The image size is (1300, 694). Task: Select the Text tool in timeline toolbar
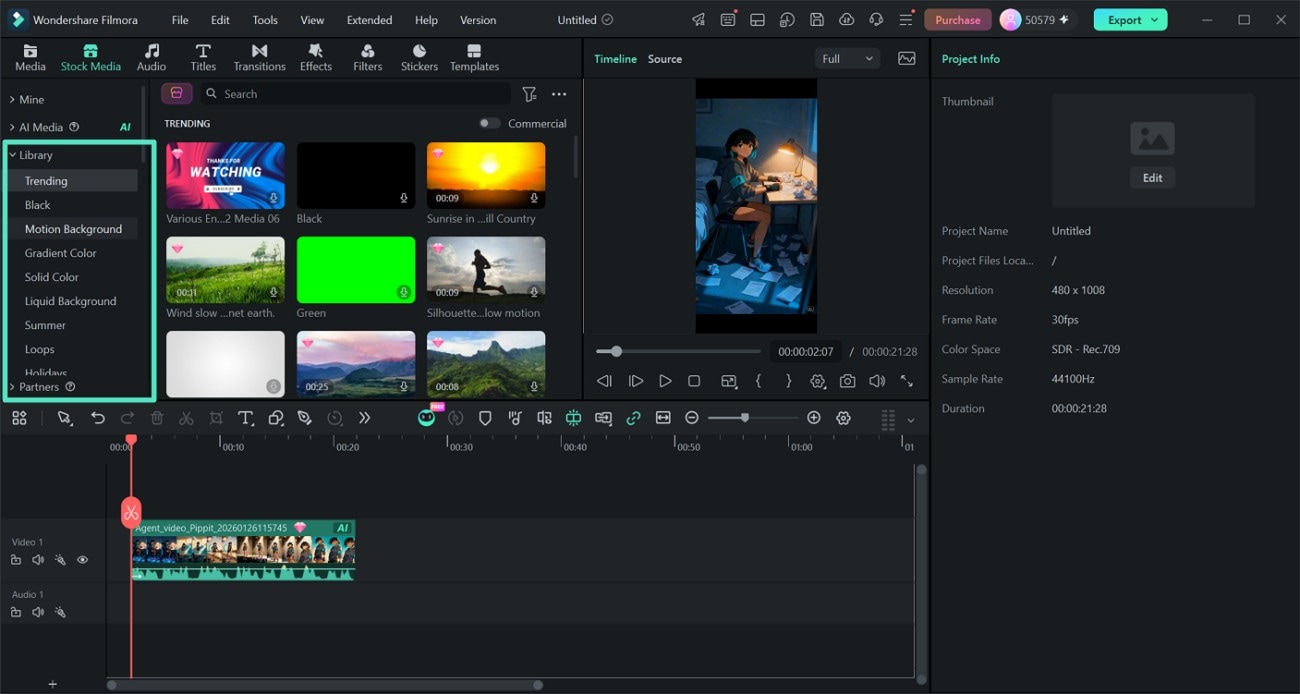pyautogui.click(x=245, y=418)
